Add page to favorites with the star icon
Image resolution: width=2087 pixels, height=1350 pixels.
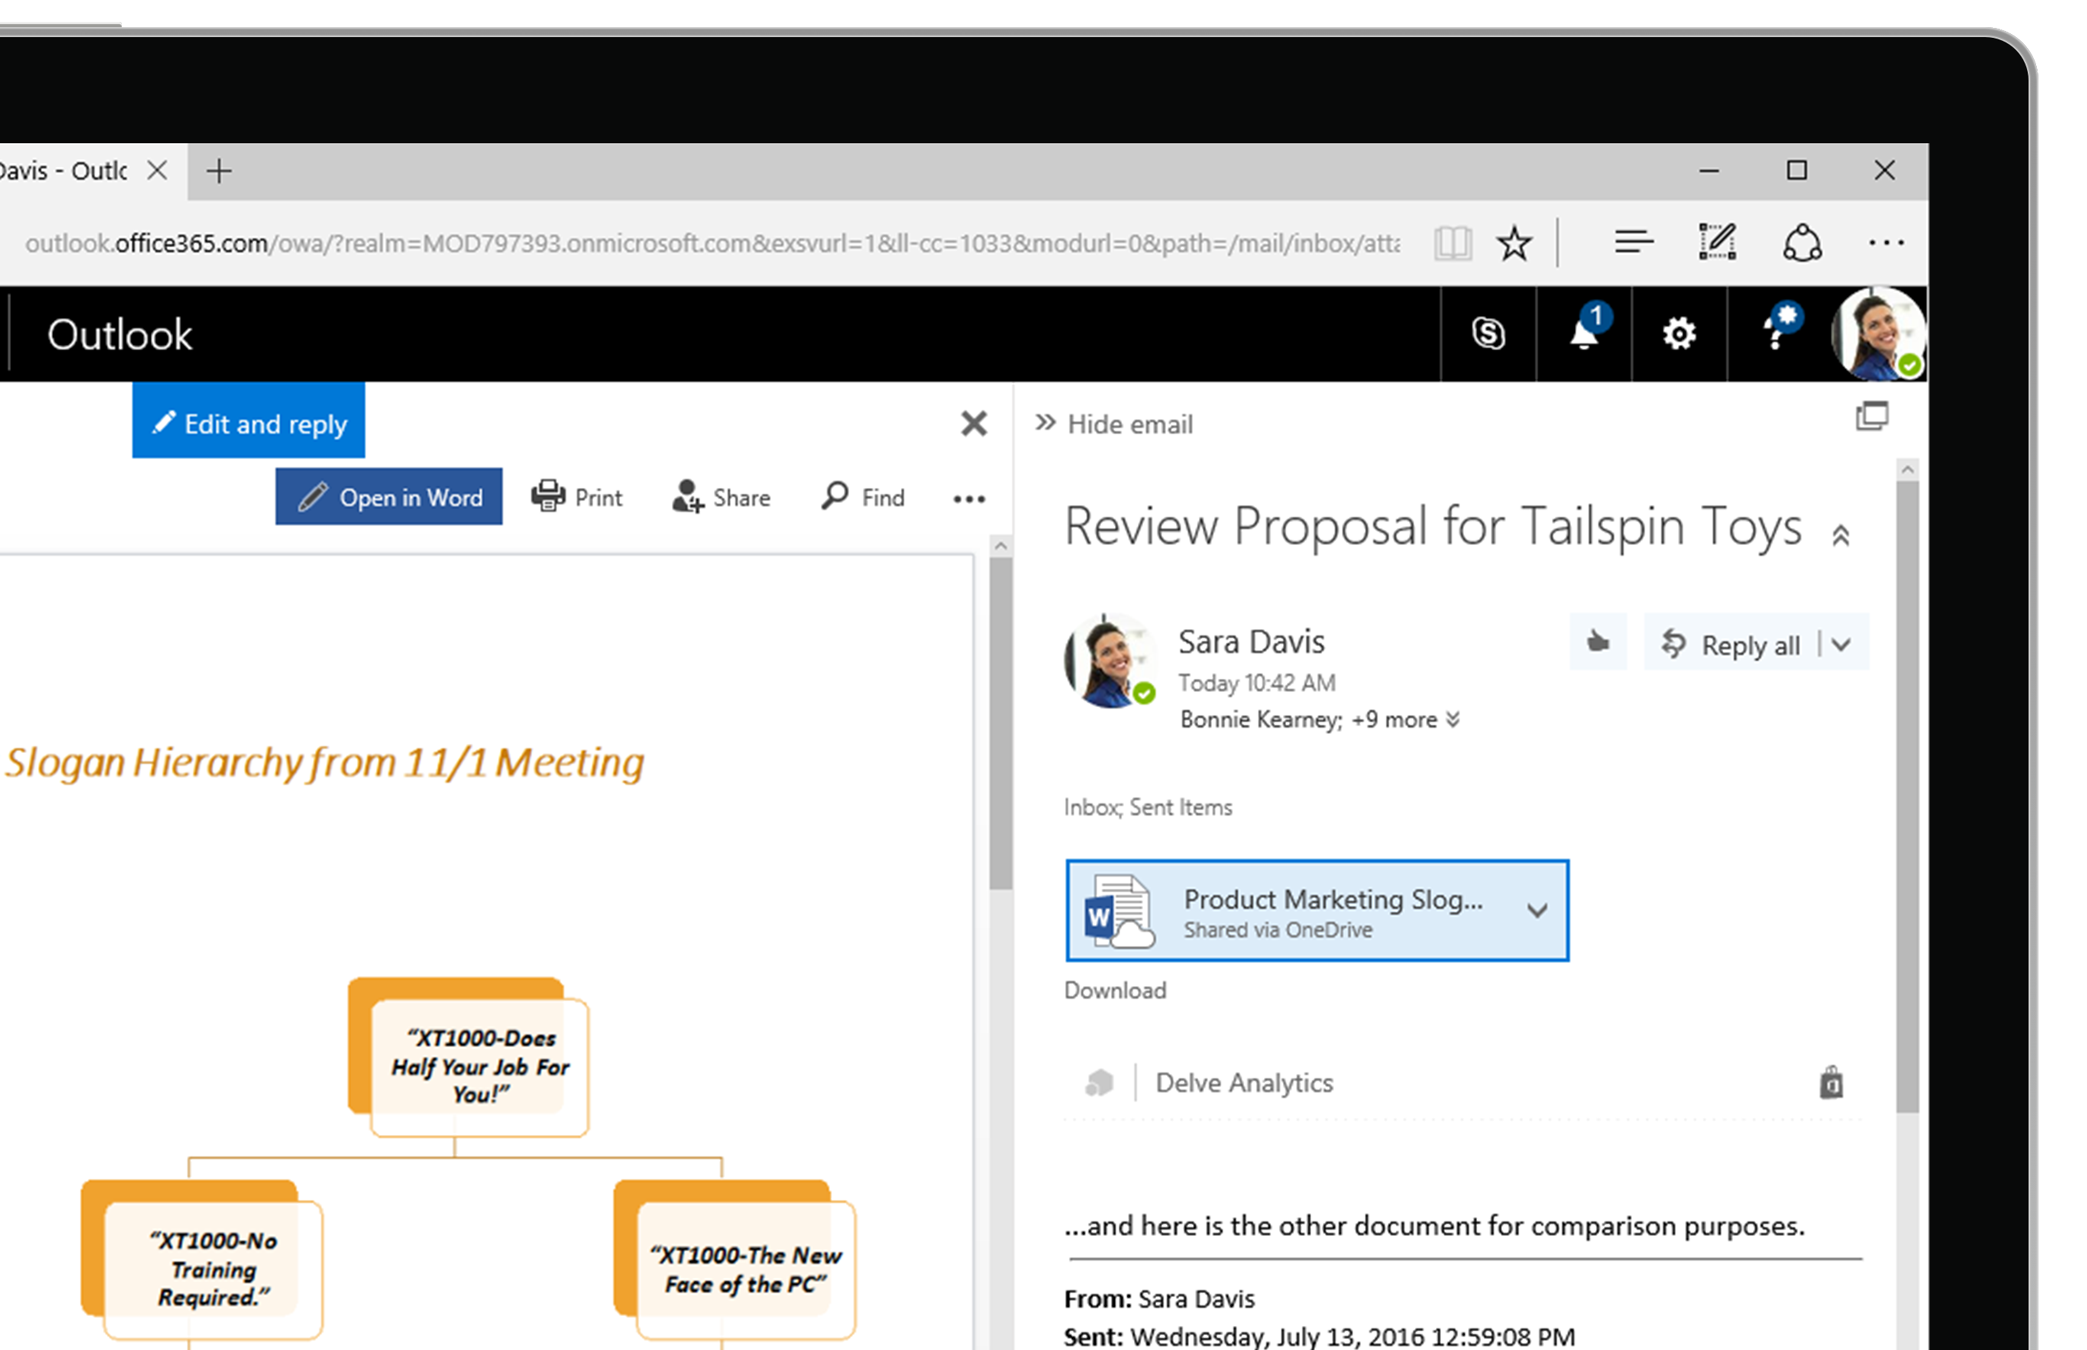tap(1513, 242)
